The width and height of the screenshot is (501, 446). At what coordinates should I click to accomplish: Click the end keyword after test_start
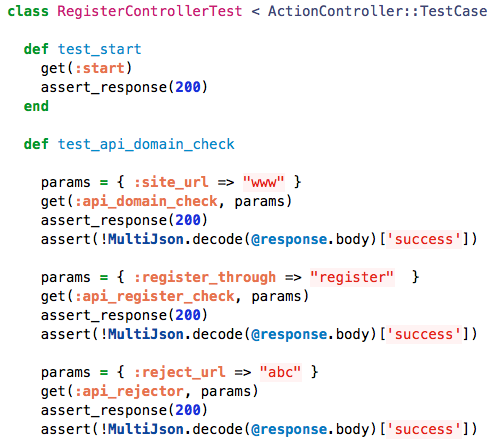tap(36, 106)
